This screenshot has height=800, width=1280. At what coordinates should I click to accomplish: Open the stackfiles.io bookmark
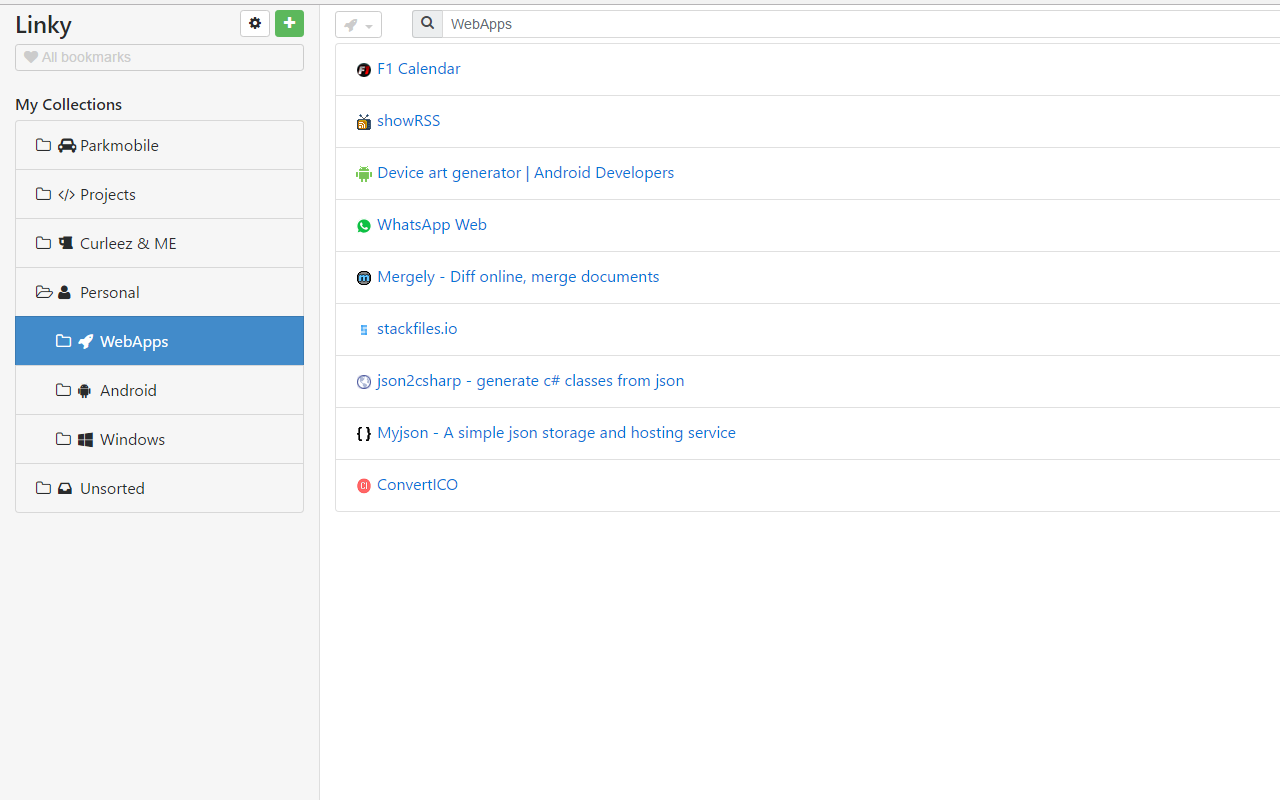pos(417,329)
